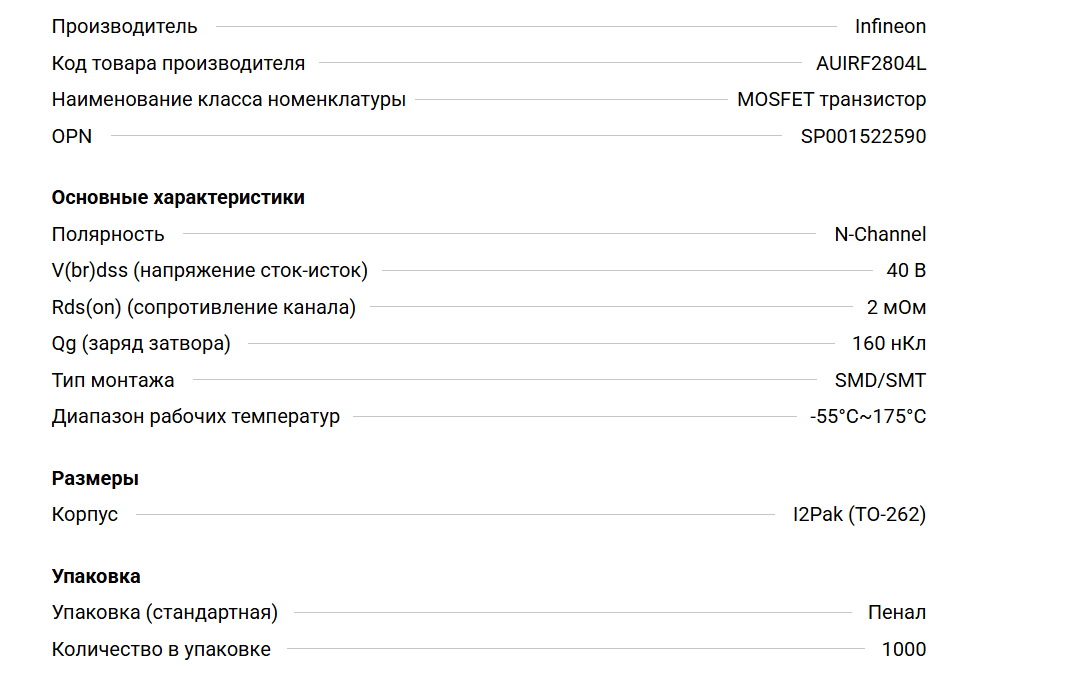
Task: Select the 160 нКл gate charge value
Action: pyautogui.click(x=889, y=343)
